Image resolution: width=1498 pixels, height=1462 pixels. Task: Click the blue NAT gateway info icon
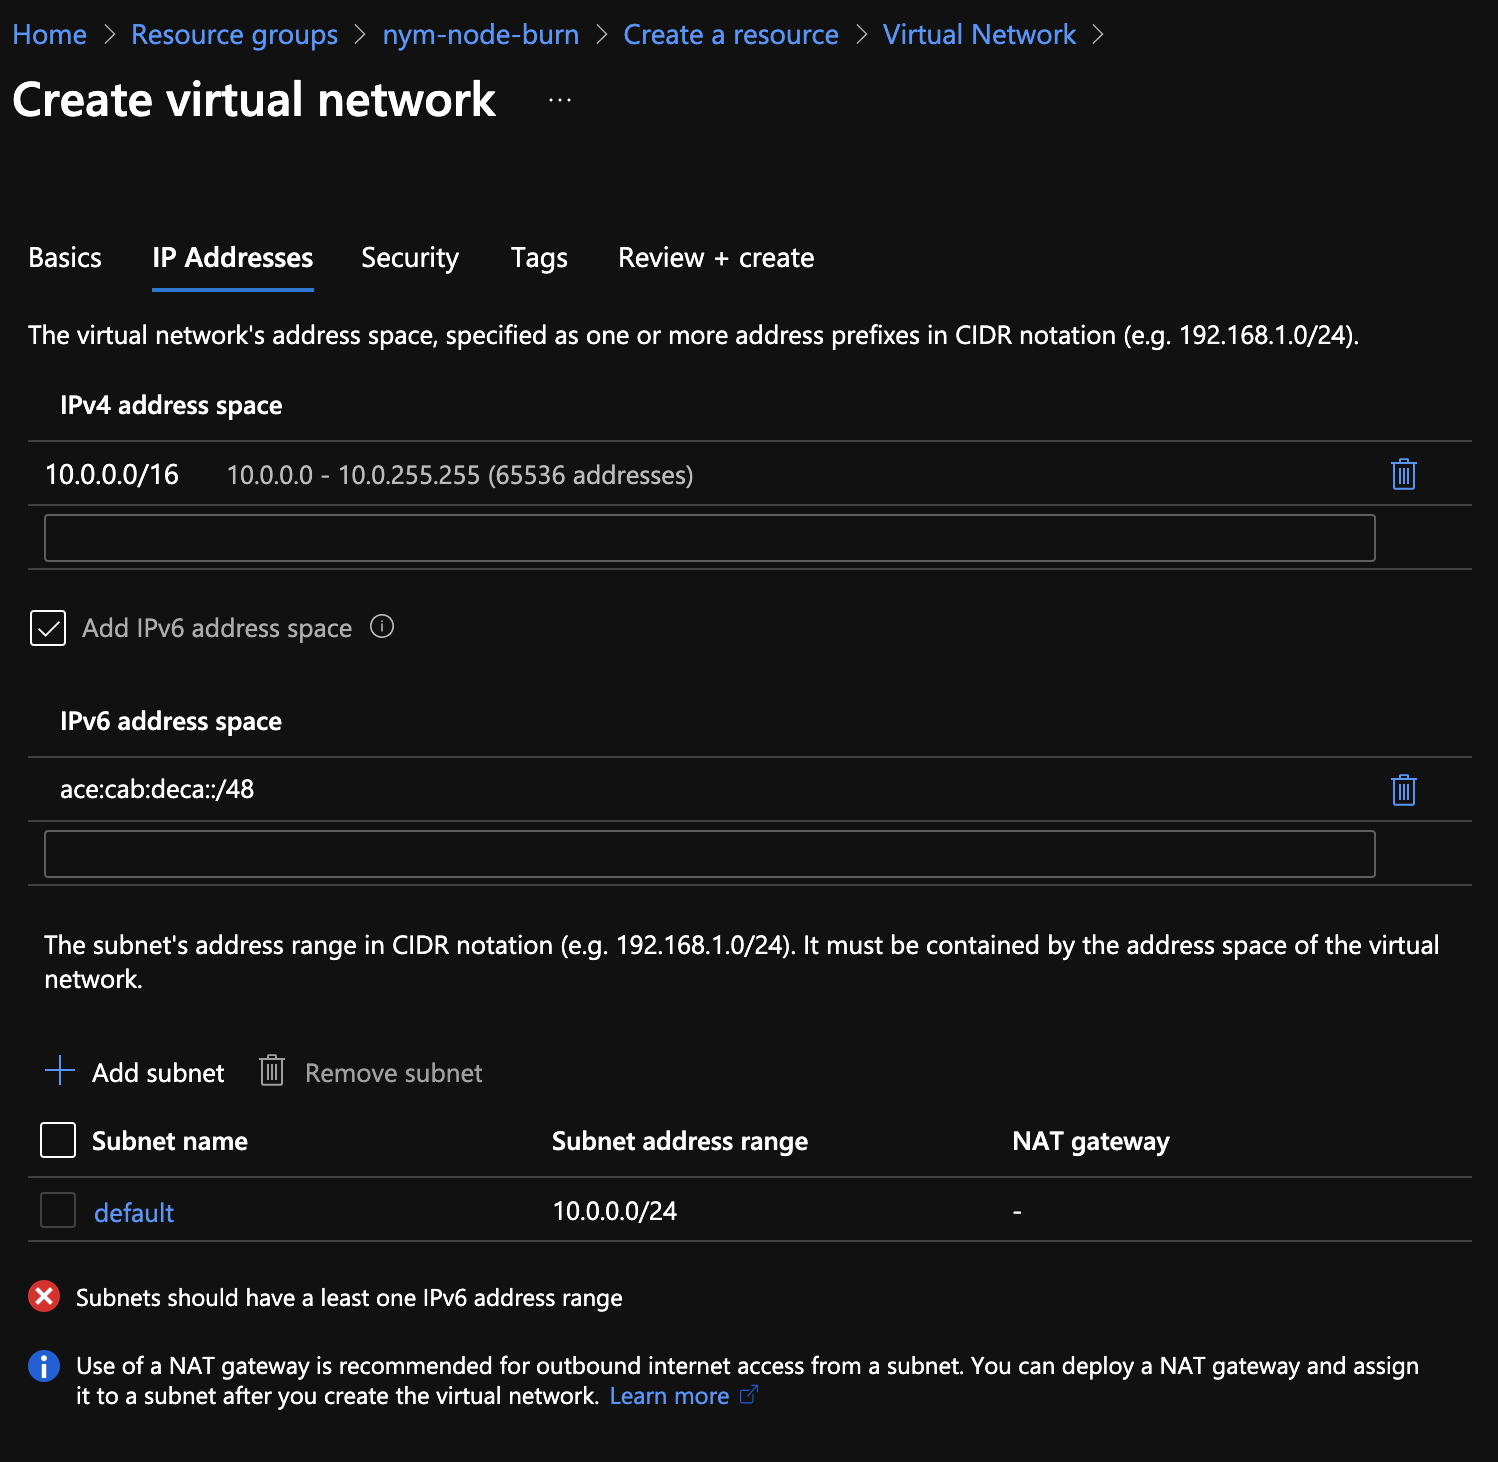[43, 1366]
